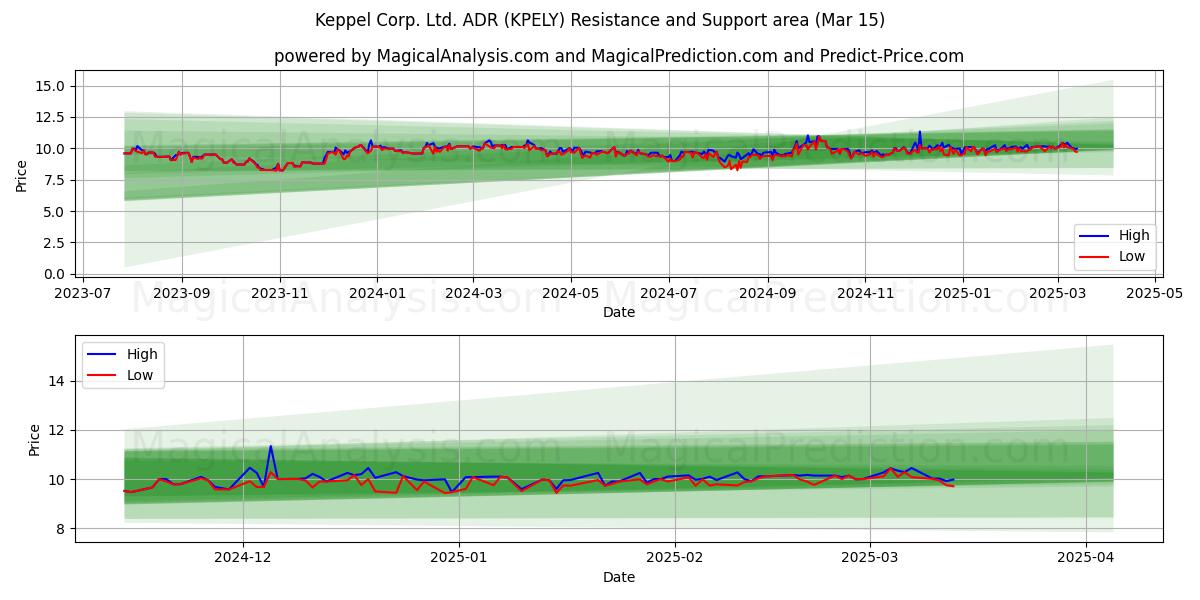Click the '2024-05' x-axis label
The width and height of the screenshot is (1200, 600).
point(571,294)
